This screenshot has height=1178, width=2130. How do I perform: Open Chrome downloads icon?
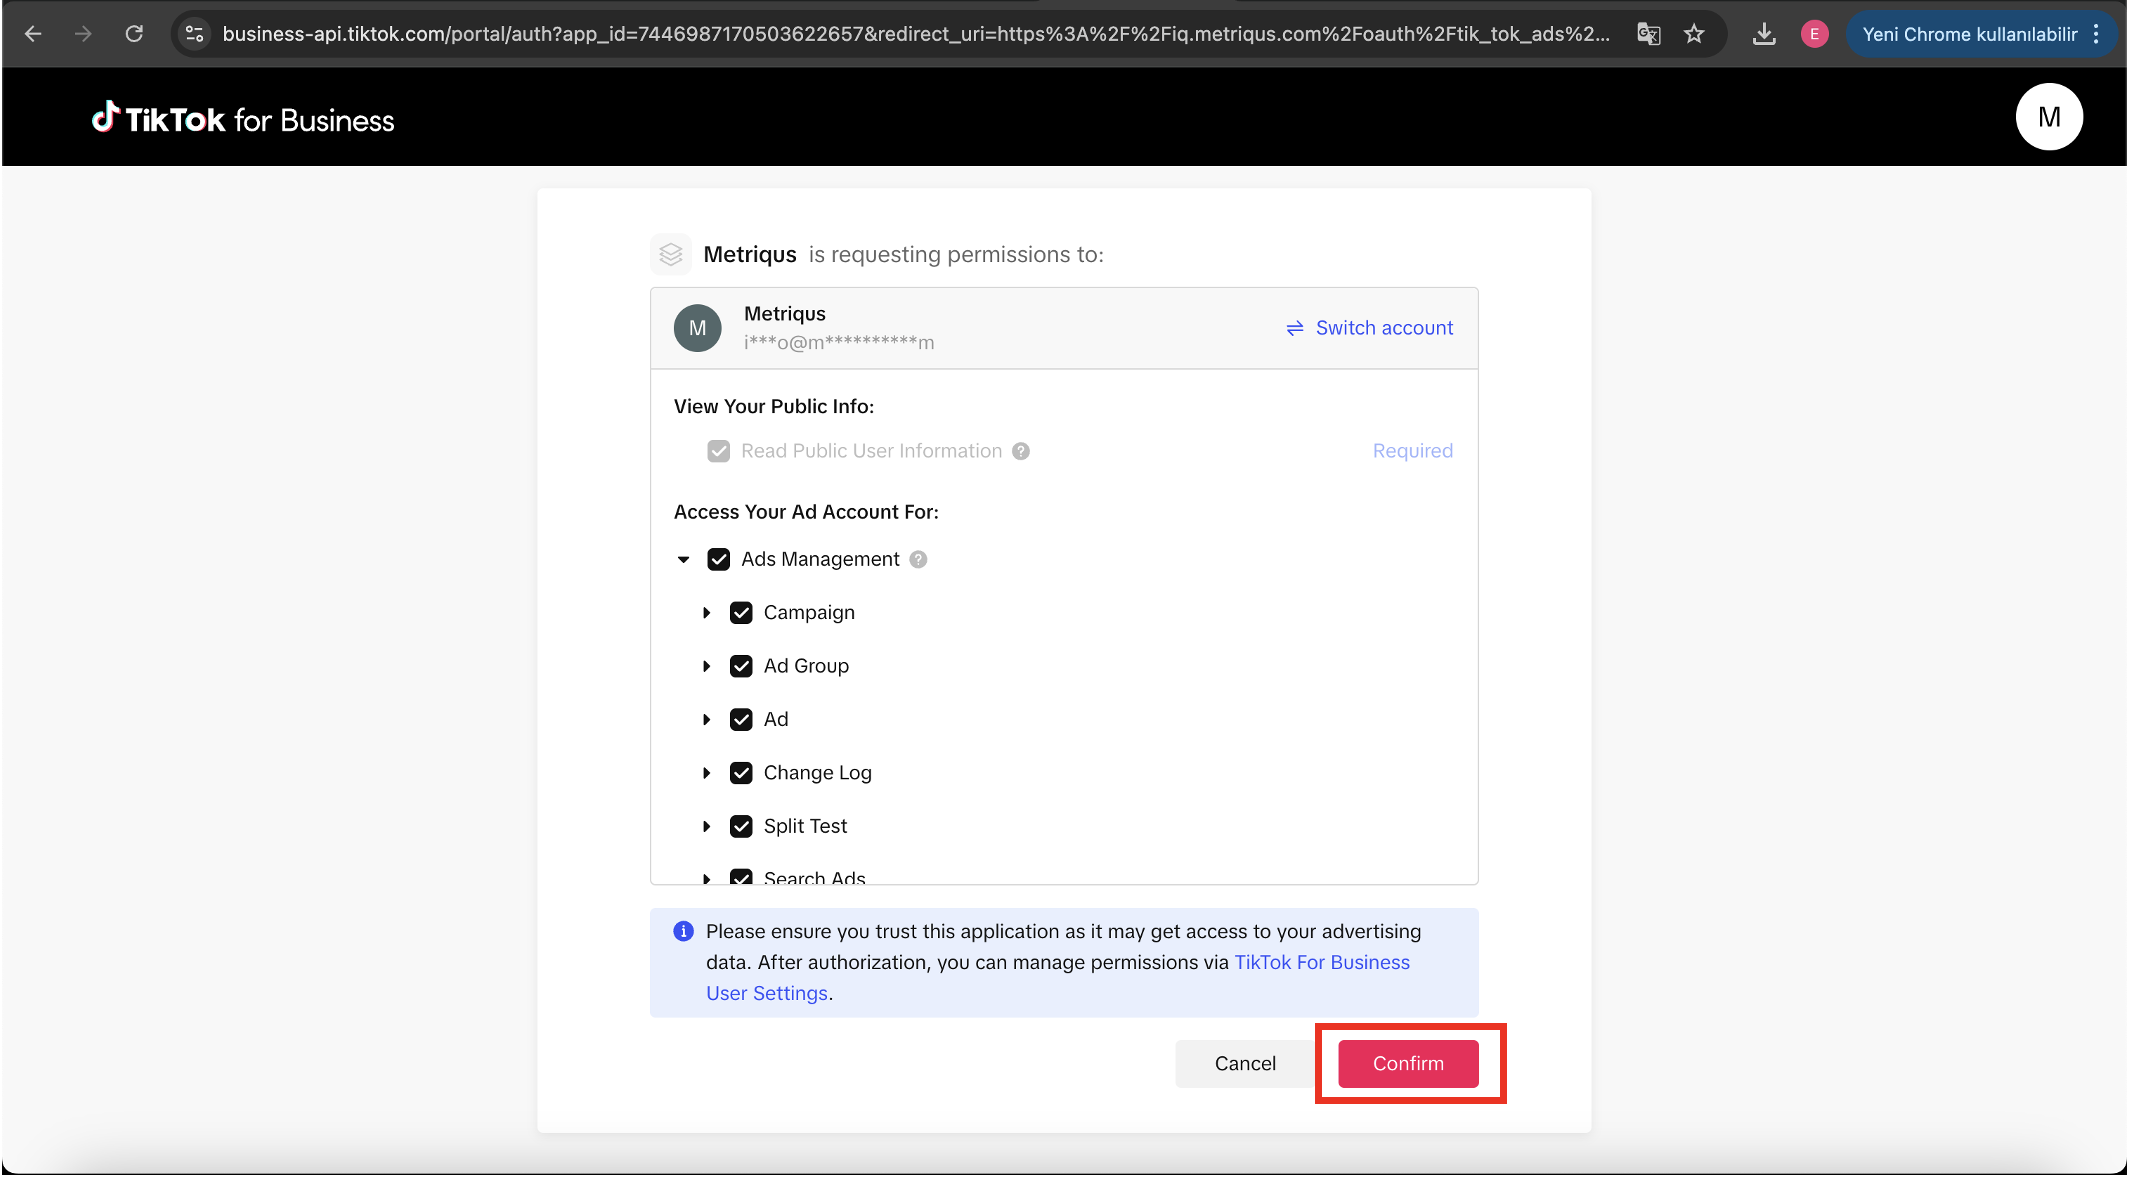(1764, 34)
